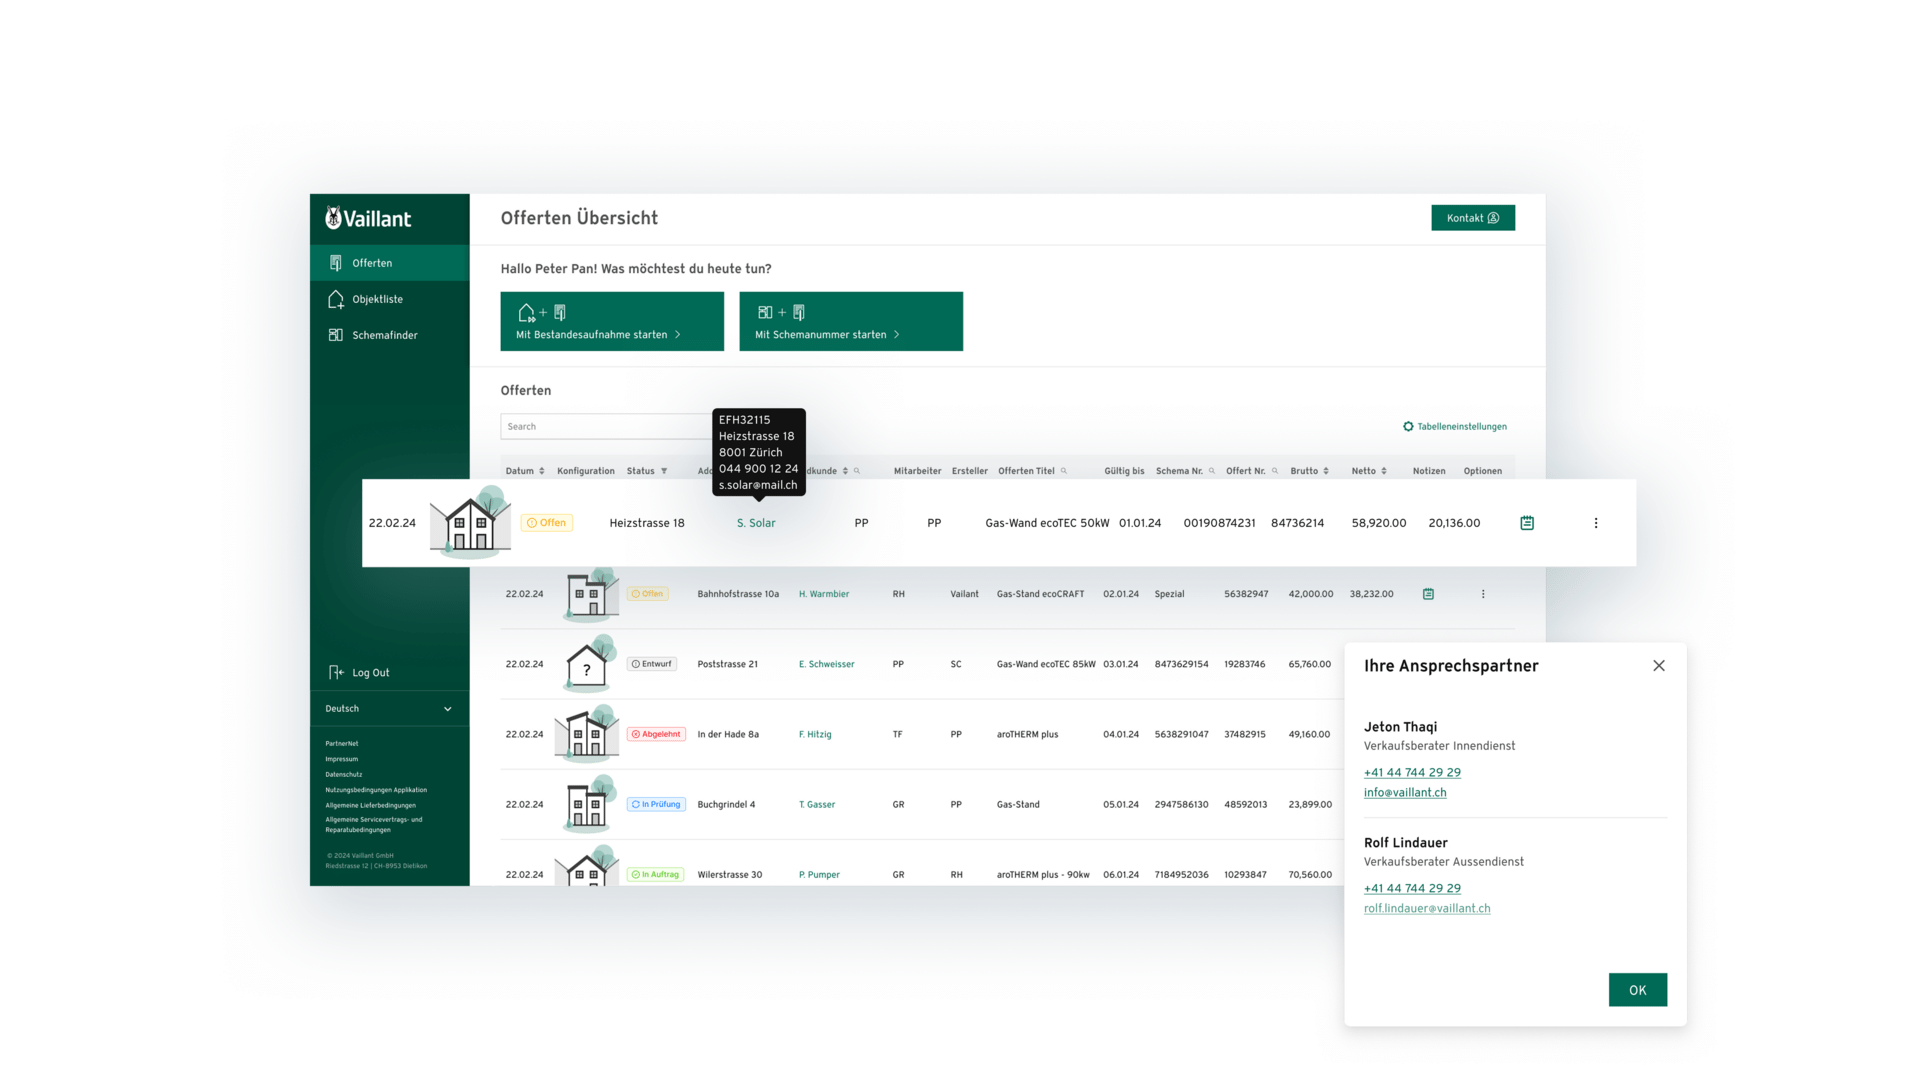Click the 00190874231 schema number

pos(1219,523)
